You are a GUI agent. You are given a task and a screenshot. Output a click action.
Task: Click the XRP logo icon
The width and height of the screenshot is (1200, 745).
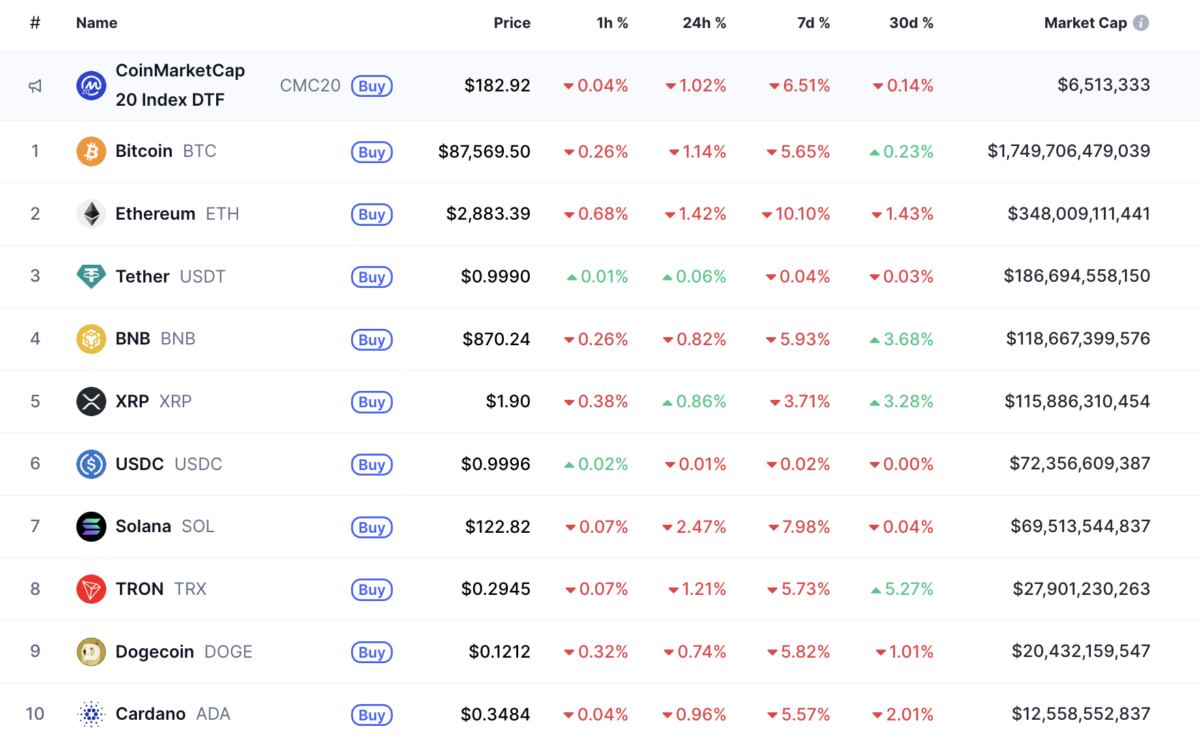pyautogui.click(x=91, y=402)
